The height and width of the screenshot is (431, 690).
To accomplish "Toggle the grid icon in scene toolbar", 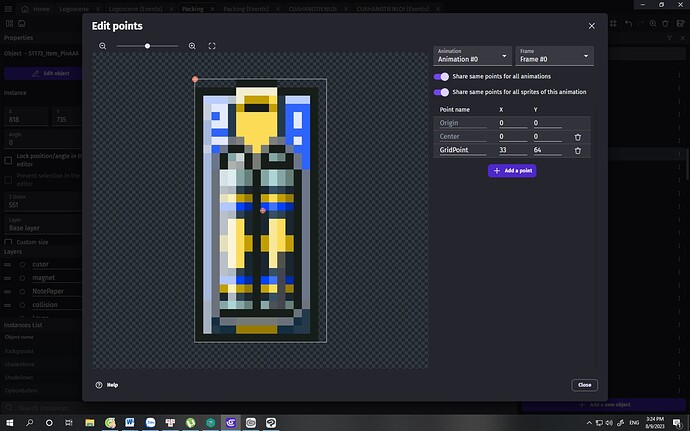I will pos(613,23).
